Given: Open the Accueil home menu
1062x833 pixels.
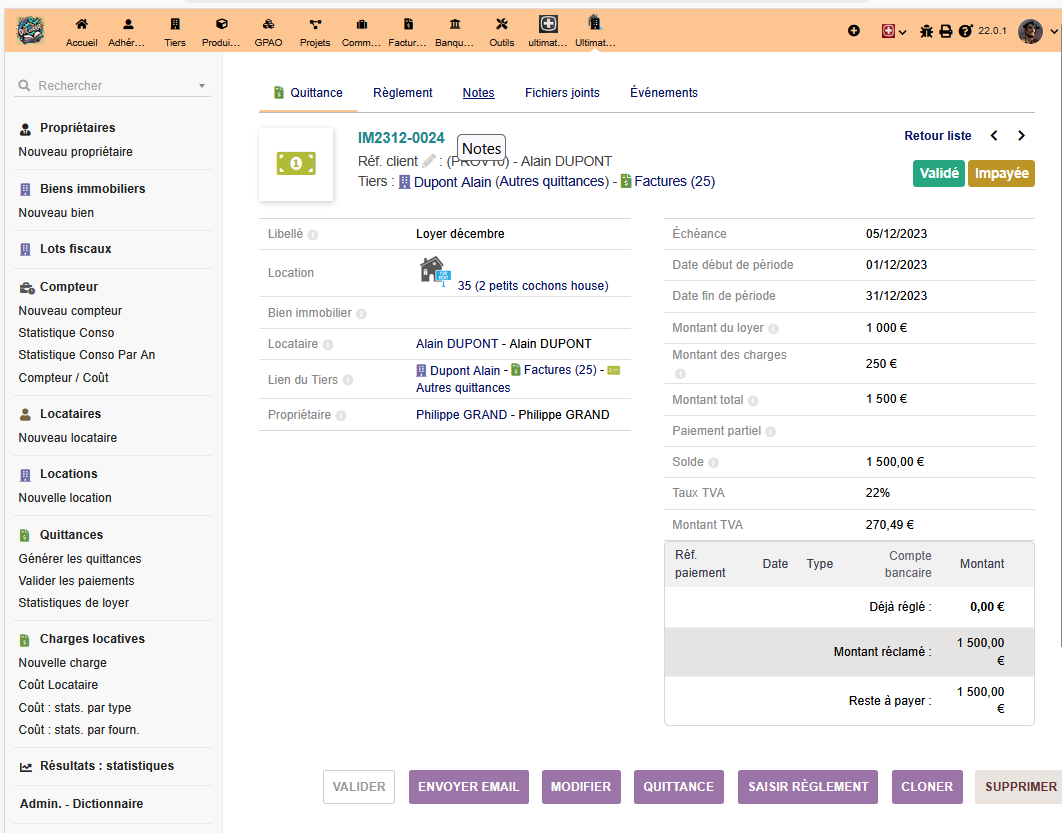Looking at the screenshot, I should 81,31.
